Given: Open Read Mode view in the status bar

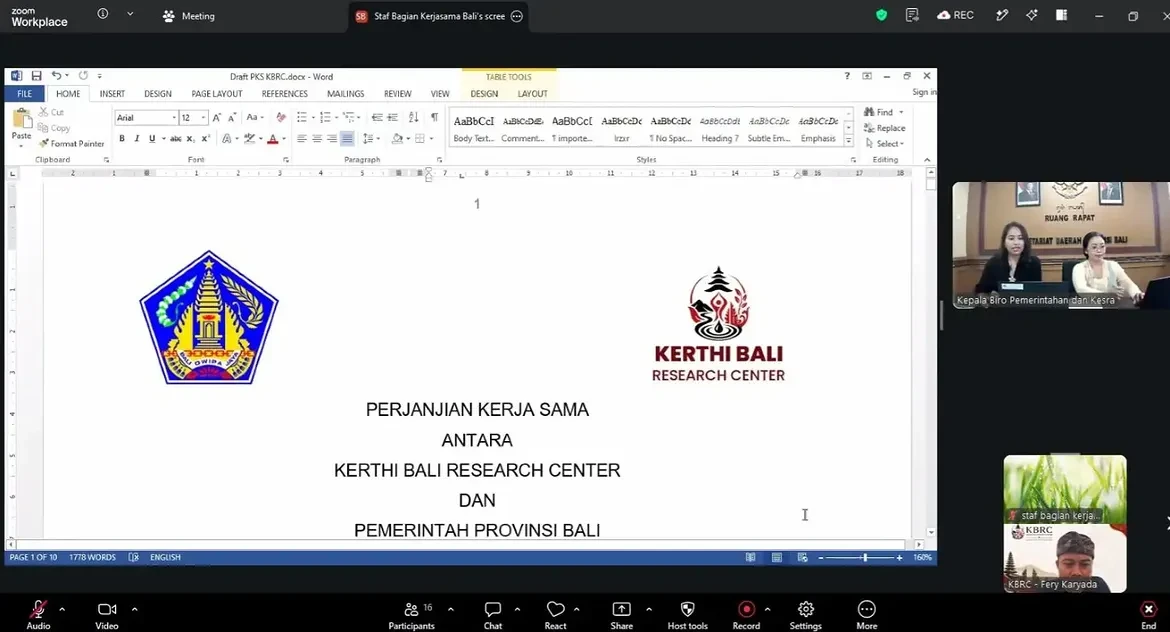Looking at the screenshot, I should tap(751, 557).
